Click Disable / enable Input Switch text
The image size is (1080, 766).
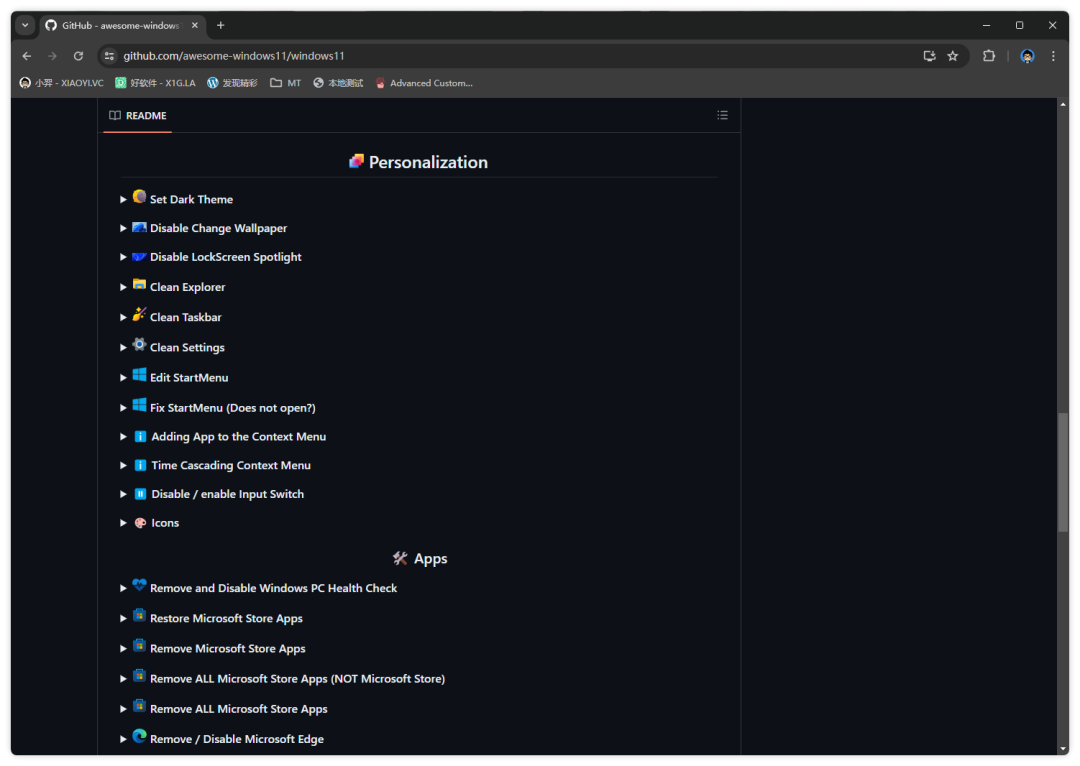point(227,494)
